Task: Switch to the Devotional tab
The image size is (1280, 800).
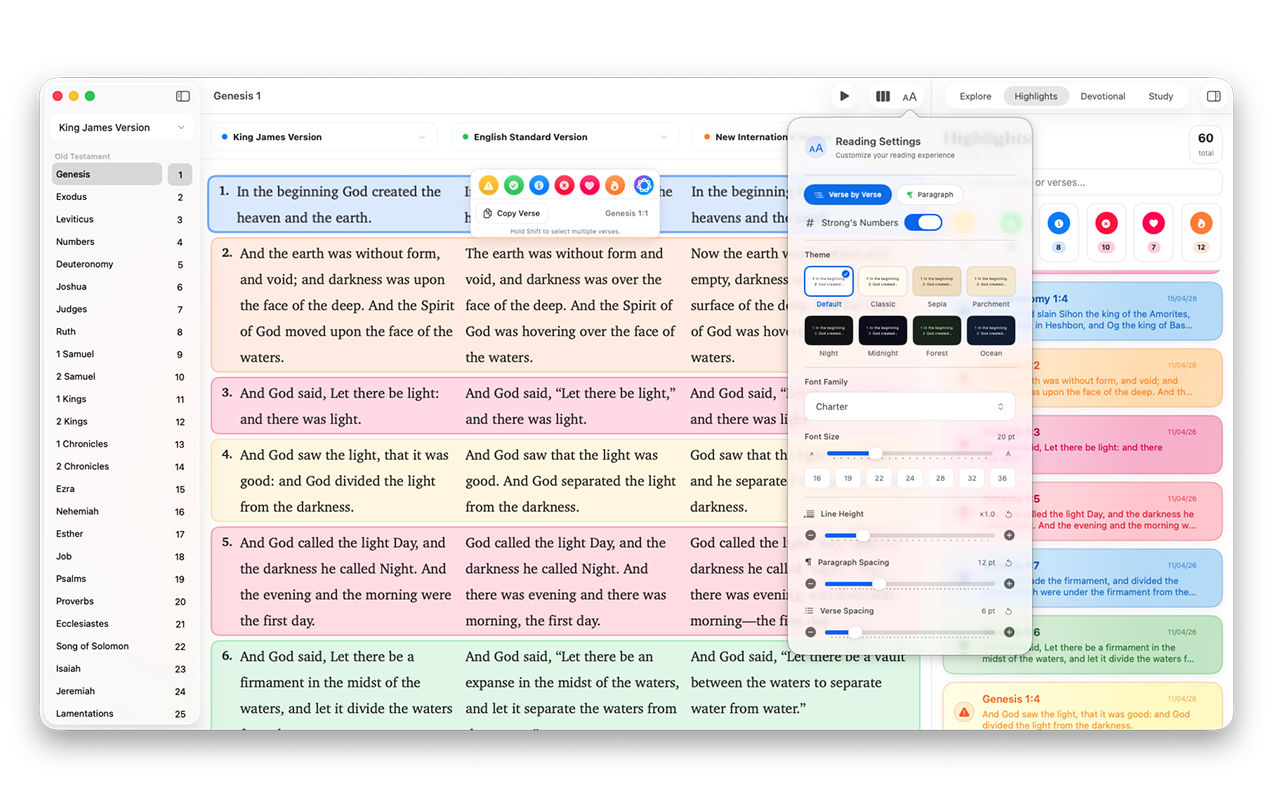Action: tap(1103, 97)
